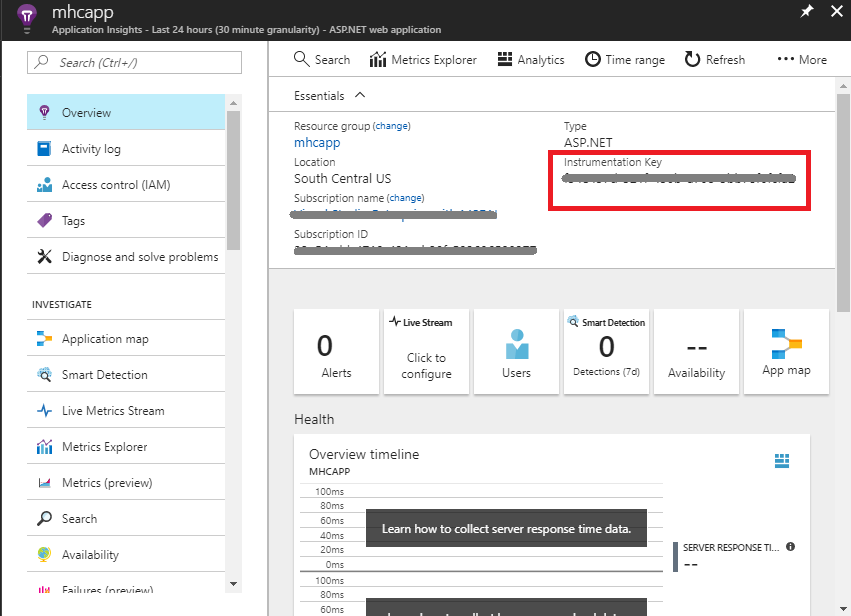Click the sidebar Search magnifier icon under Investigate
Viewport: 851px width, 616px height.
(x=45, y=518)
